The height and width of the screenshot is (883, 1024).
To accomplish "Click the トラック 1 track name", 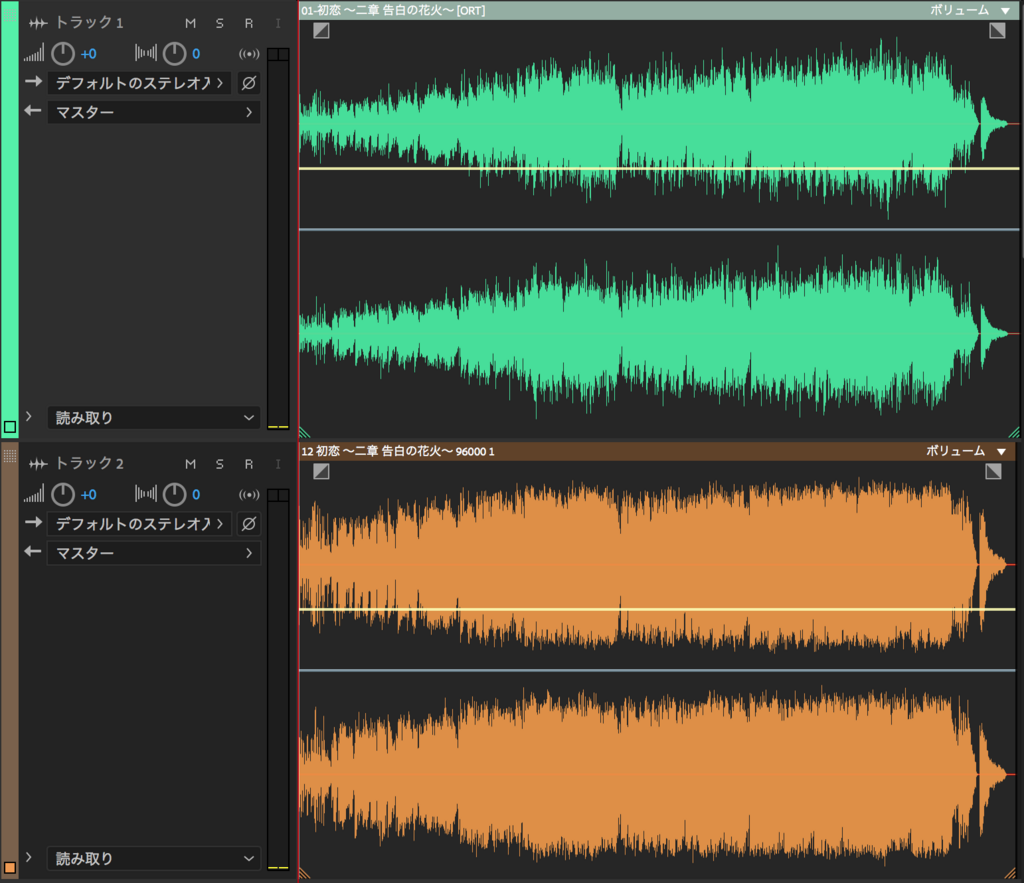I will (x=89, y=23).
